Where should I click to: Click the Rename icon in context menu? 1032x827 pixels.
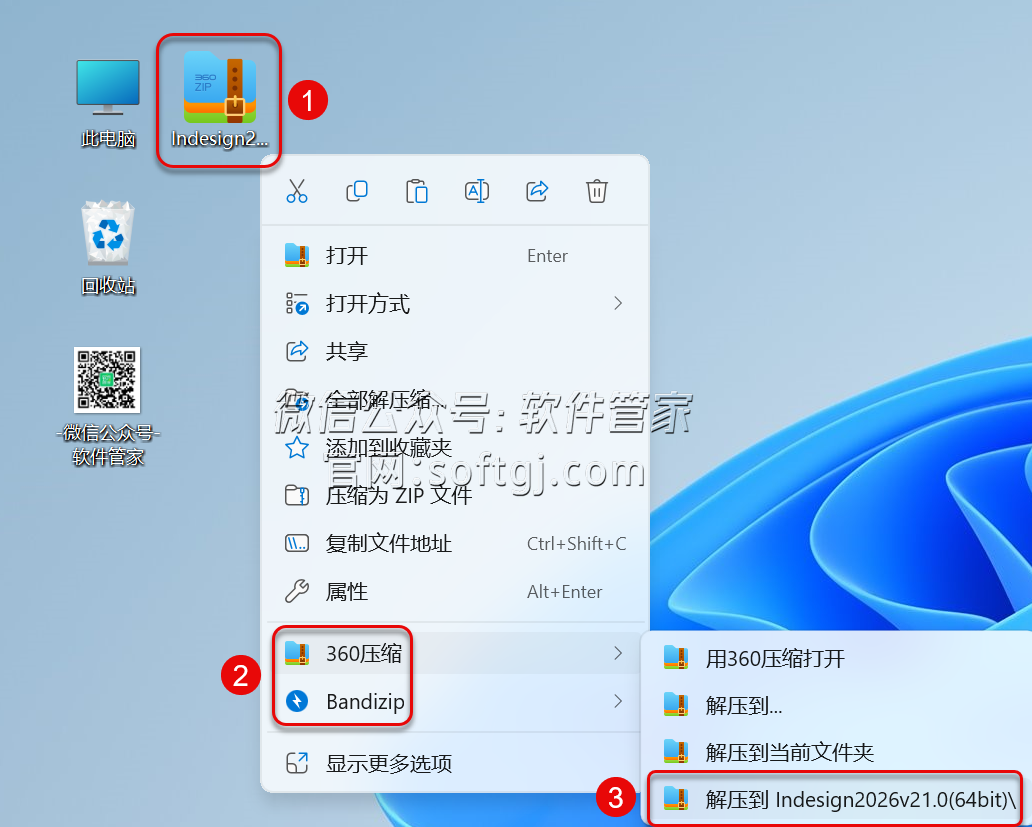tap(477, 191)
